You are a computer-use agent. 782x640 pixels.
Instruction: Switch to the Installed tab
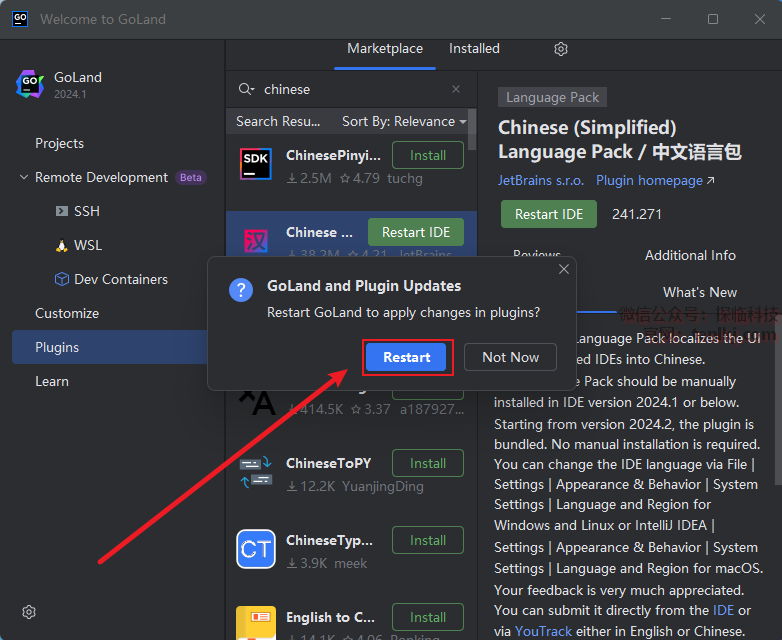pos(474,48)
